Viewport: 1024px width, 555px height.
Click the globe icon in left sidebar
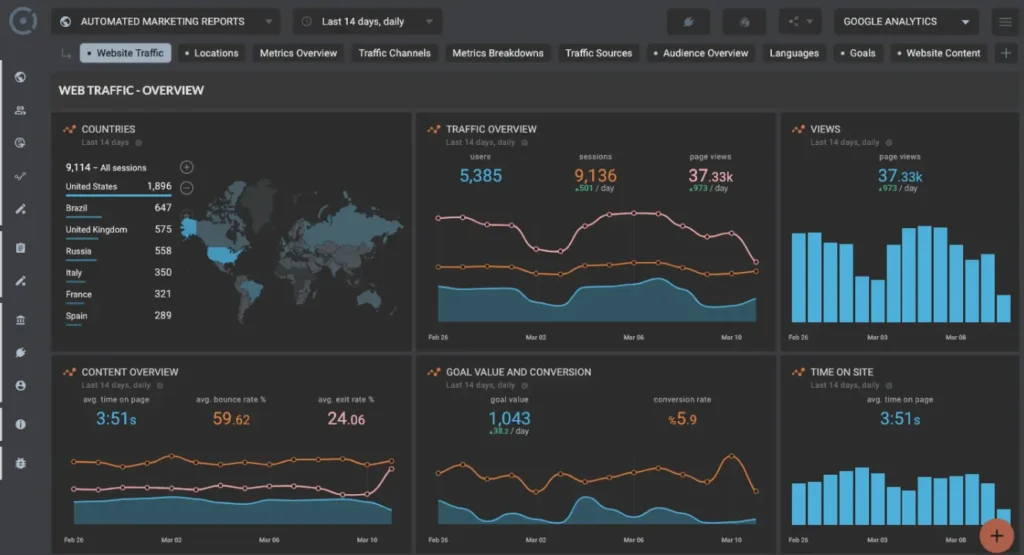pos(20,77)
